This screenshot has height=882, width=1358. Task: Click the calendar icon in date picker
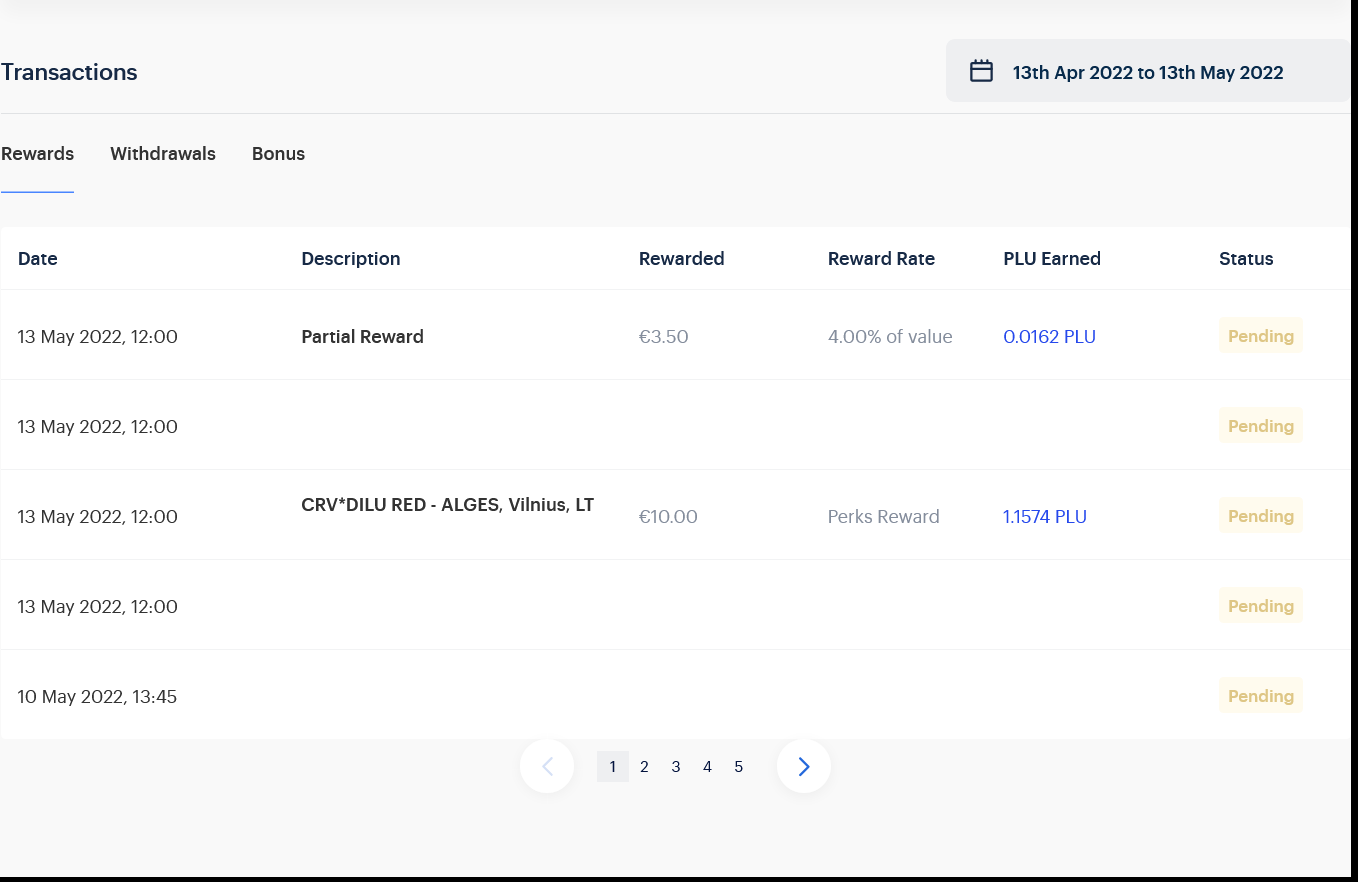[x=981, y=71]
